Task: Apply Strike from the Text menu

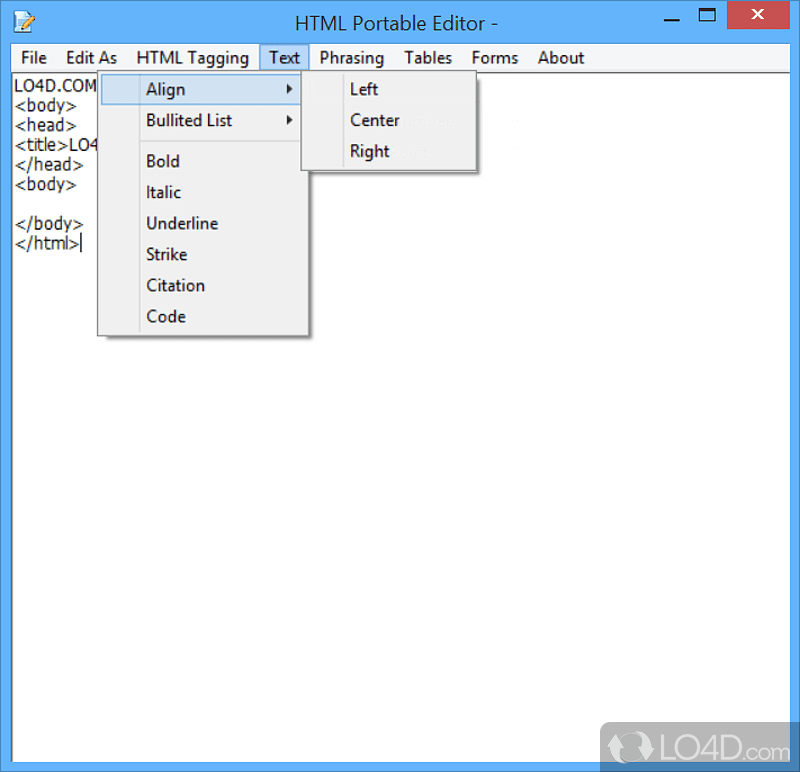Action: (x=204, y=255)
